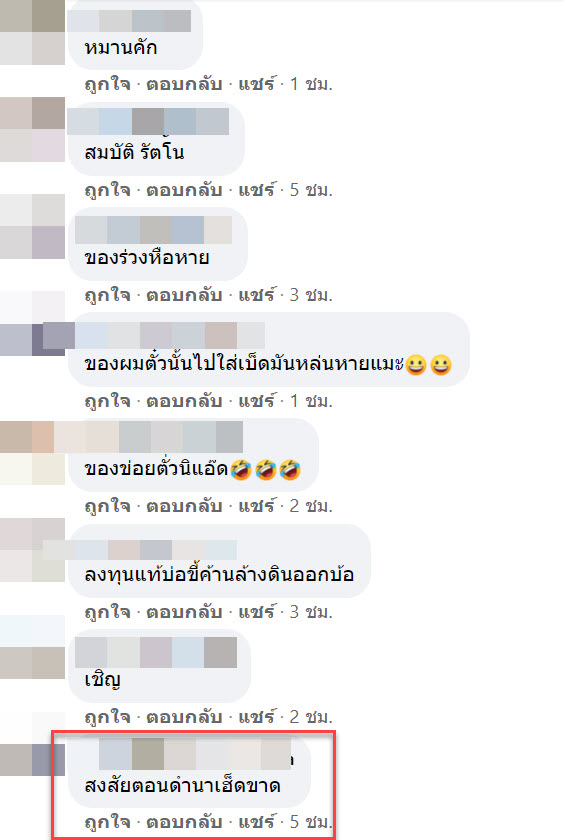Open the '3 ชม.' timestamp under 'ของร่วงหือหาย'
This screenshot has height=840, width=564.
tap(311, 295)
